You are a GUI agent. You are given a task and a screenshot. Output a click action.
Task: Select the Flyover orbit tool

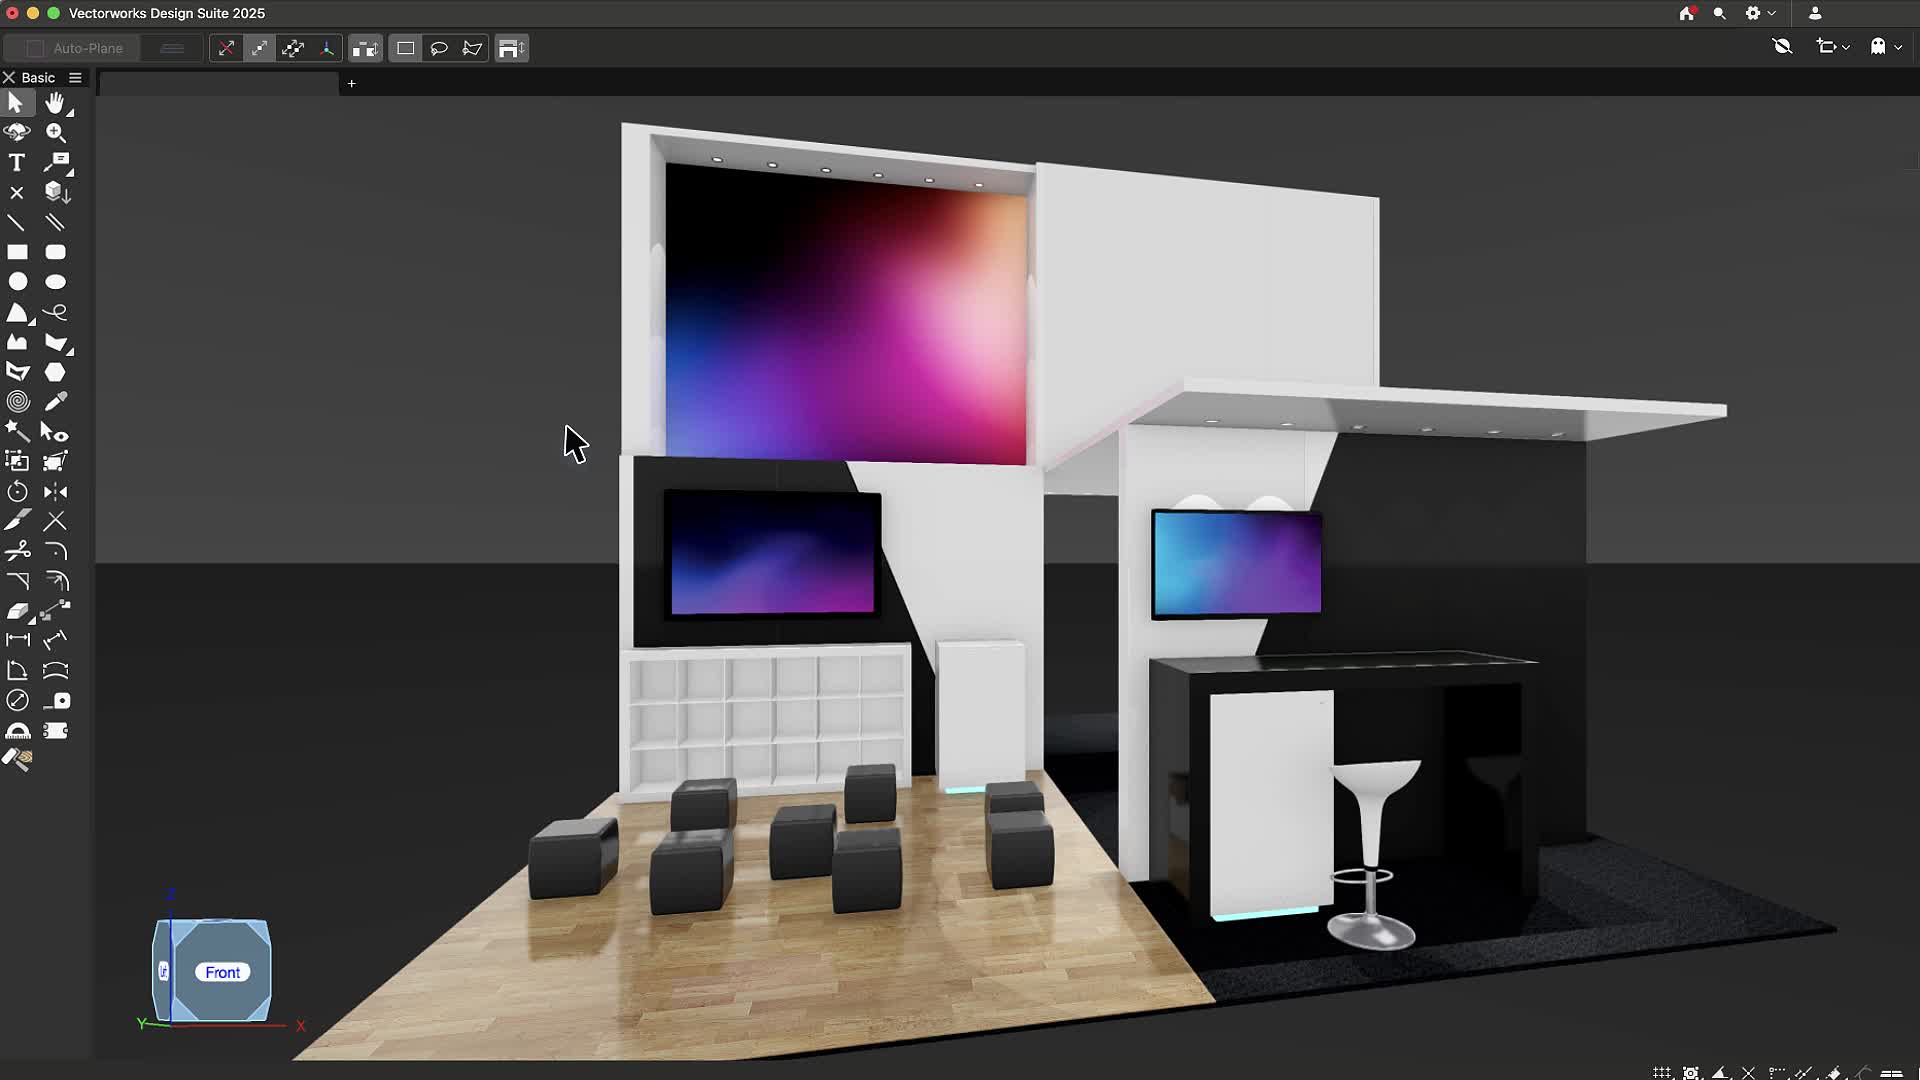pos(17,132)
